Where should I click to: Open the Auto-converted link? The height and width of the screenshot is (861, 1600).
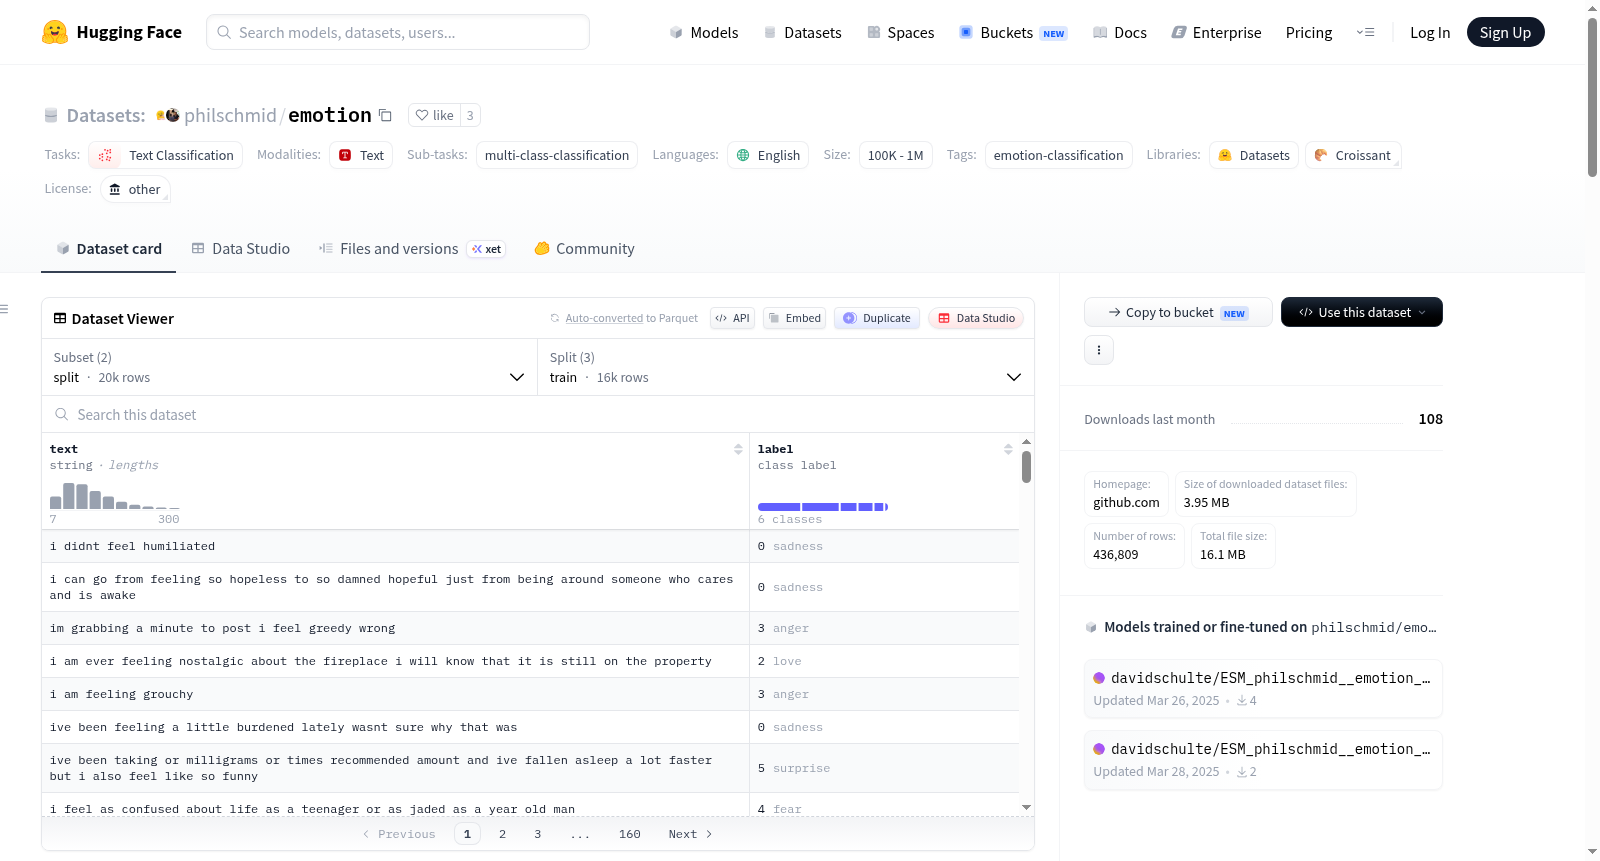(x=604, y=318)
